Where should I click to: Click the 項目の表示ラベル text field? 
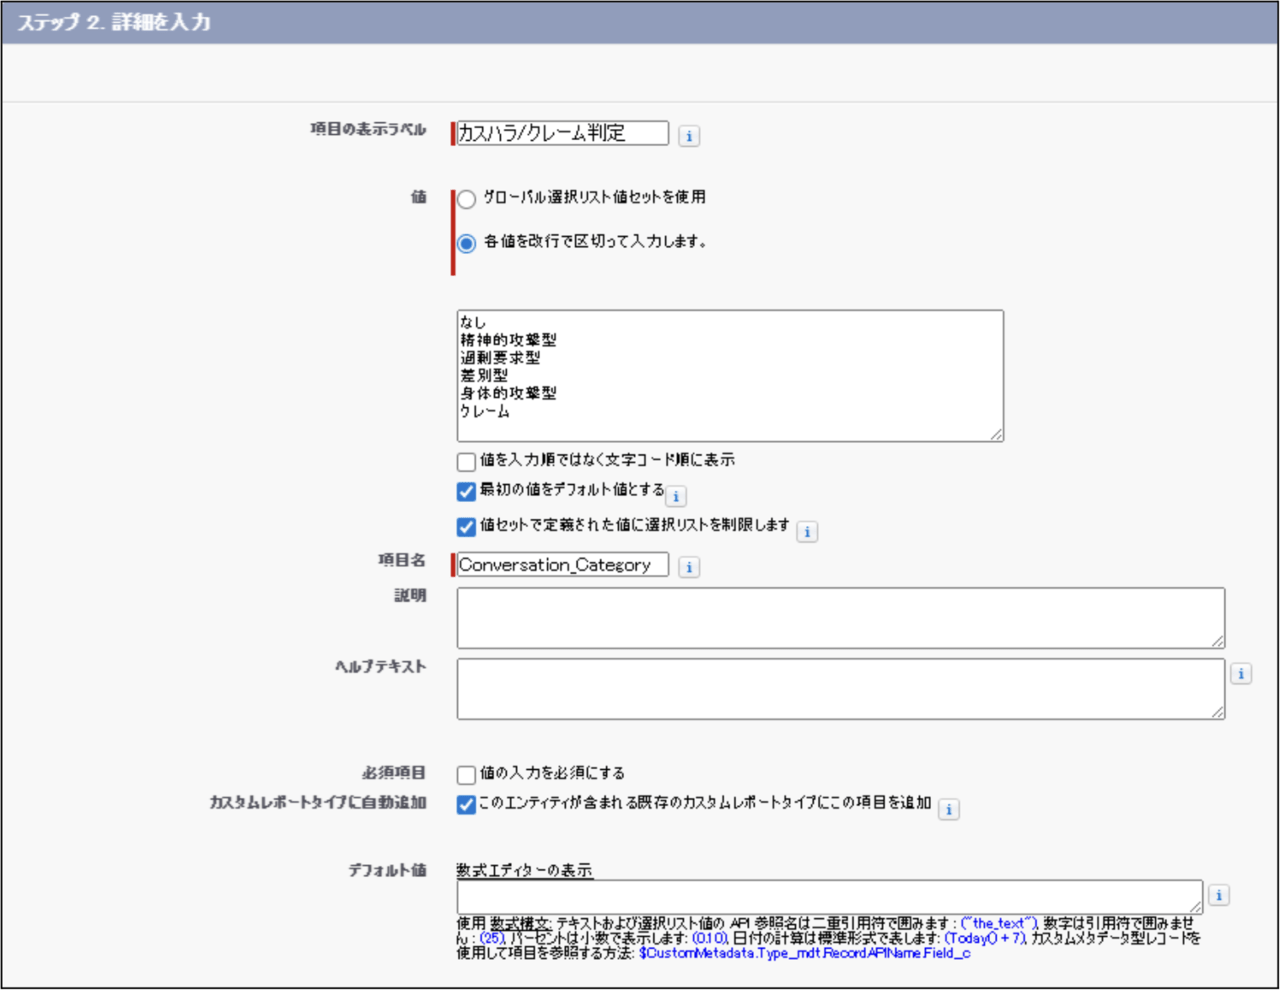pos(562,133)
